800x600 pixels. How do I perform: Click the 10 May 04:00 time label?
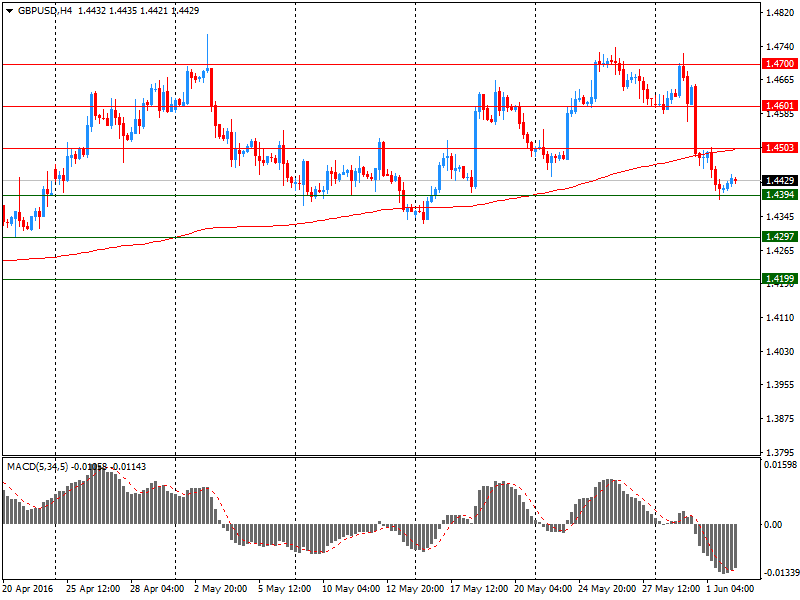tap(351, 589)
